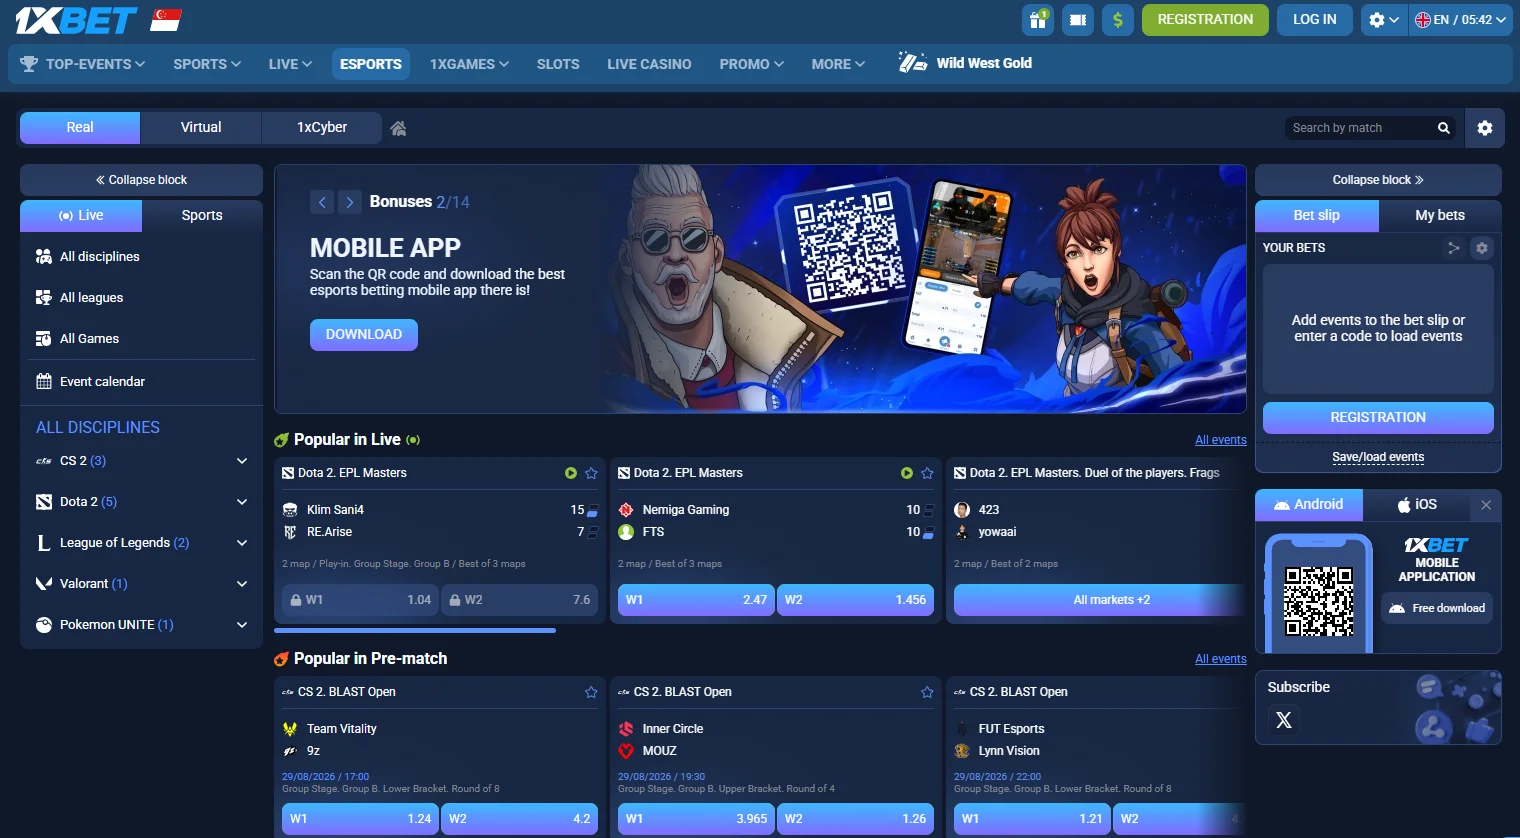Collapse the right bet slip block
Image resolution: width=1520 pixels, height=838 pixels.
[x=1378, y=180]
